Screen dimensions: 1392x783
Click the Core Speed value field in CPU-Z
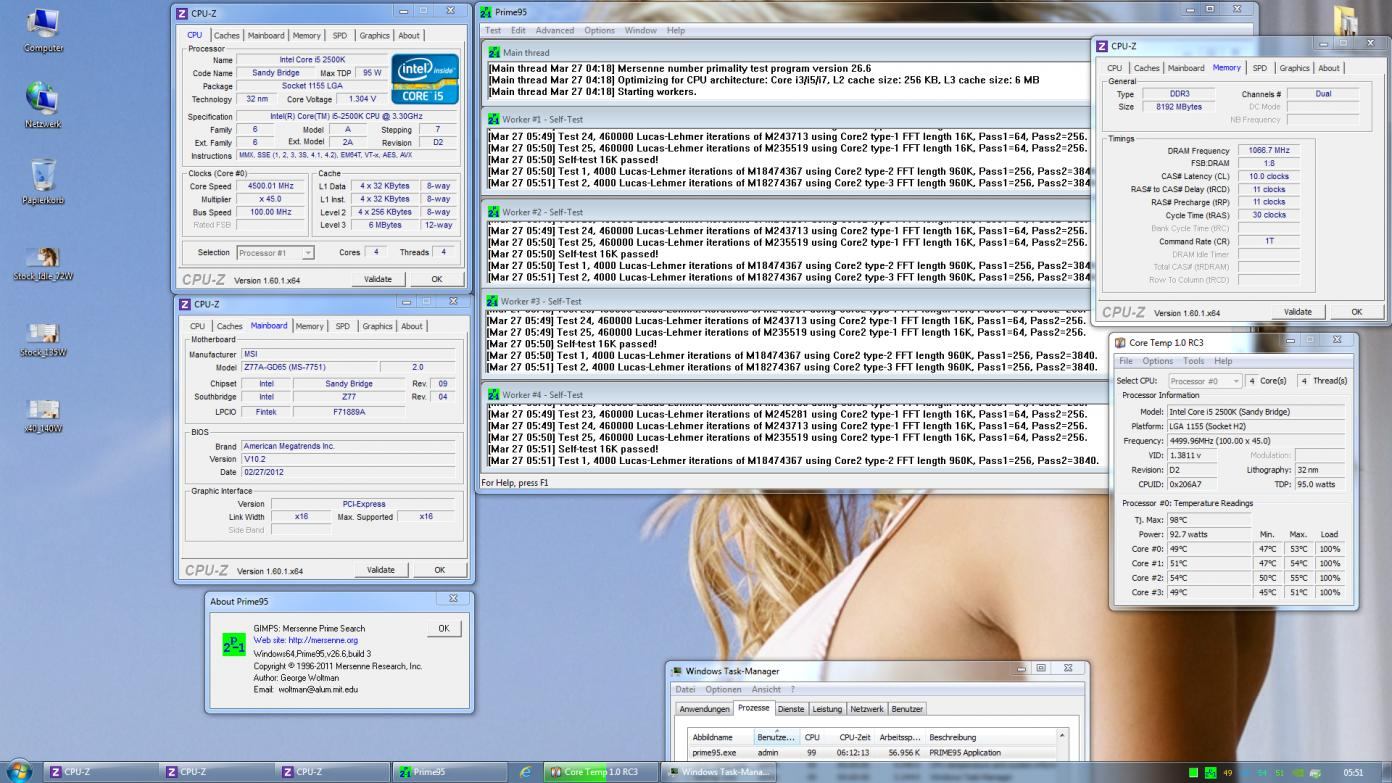[x=269, y=186]
